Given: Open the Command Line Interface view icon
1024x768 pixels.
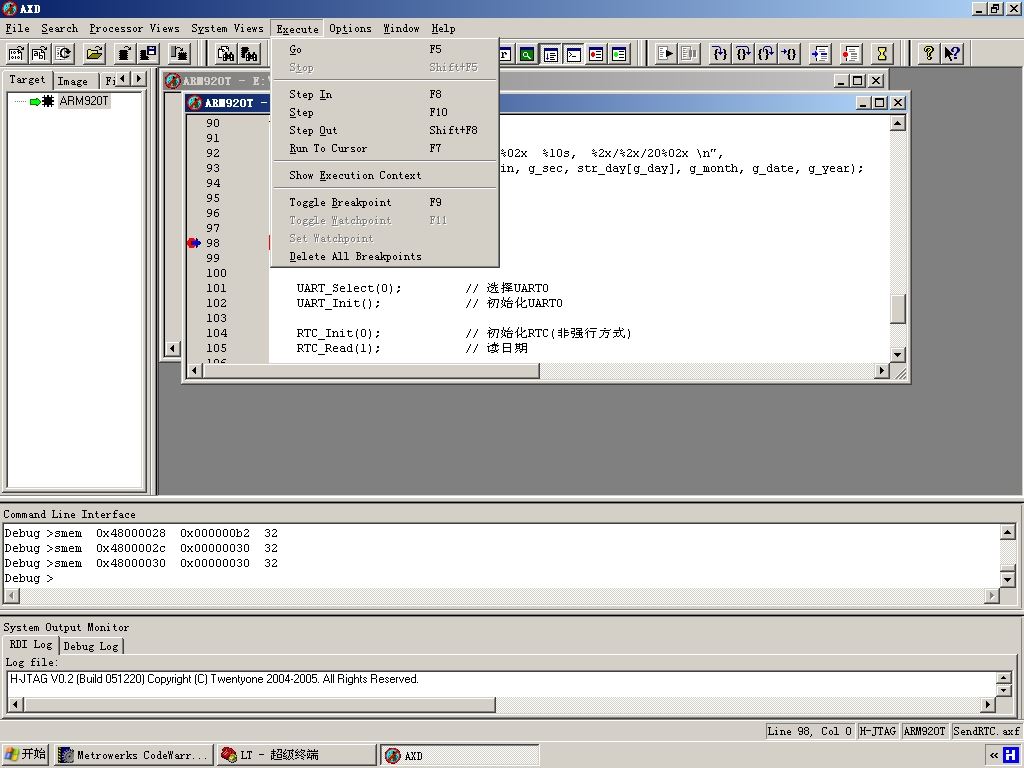Looking at the screenshot, I should (573, 54).
